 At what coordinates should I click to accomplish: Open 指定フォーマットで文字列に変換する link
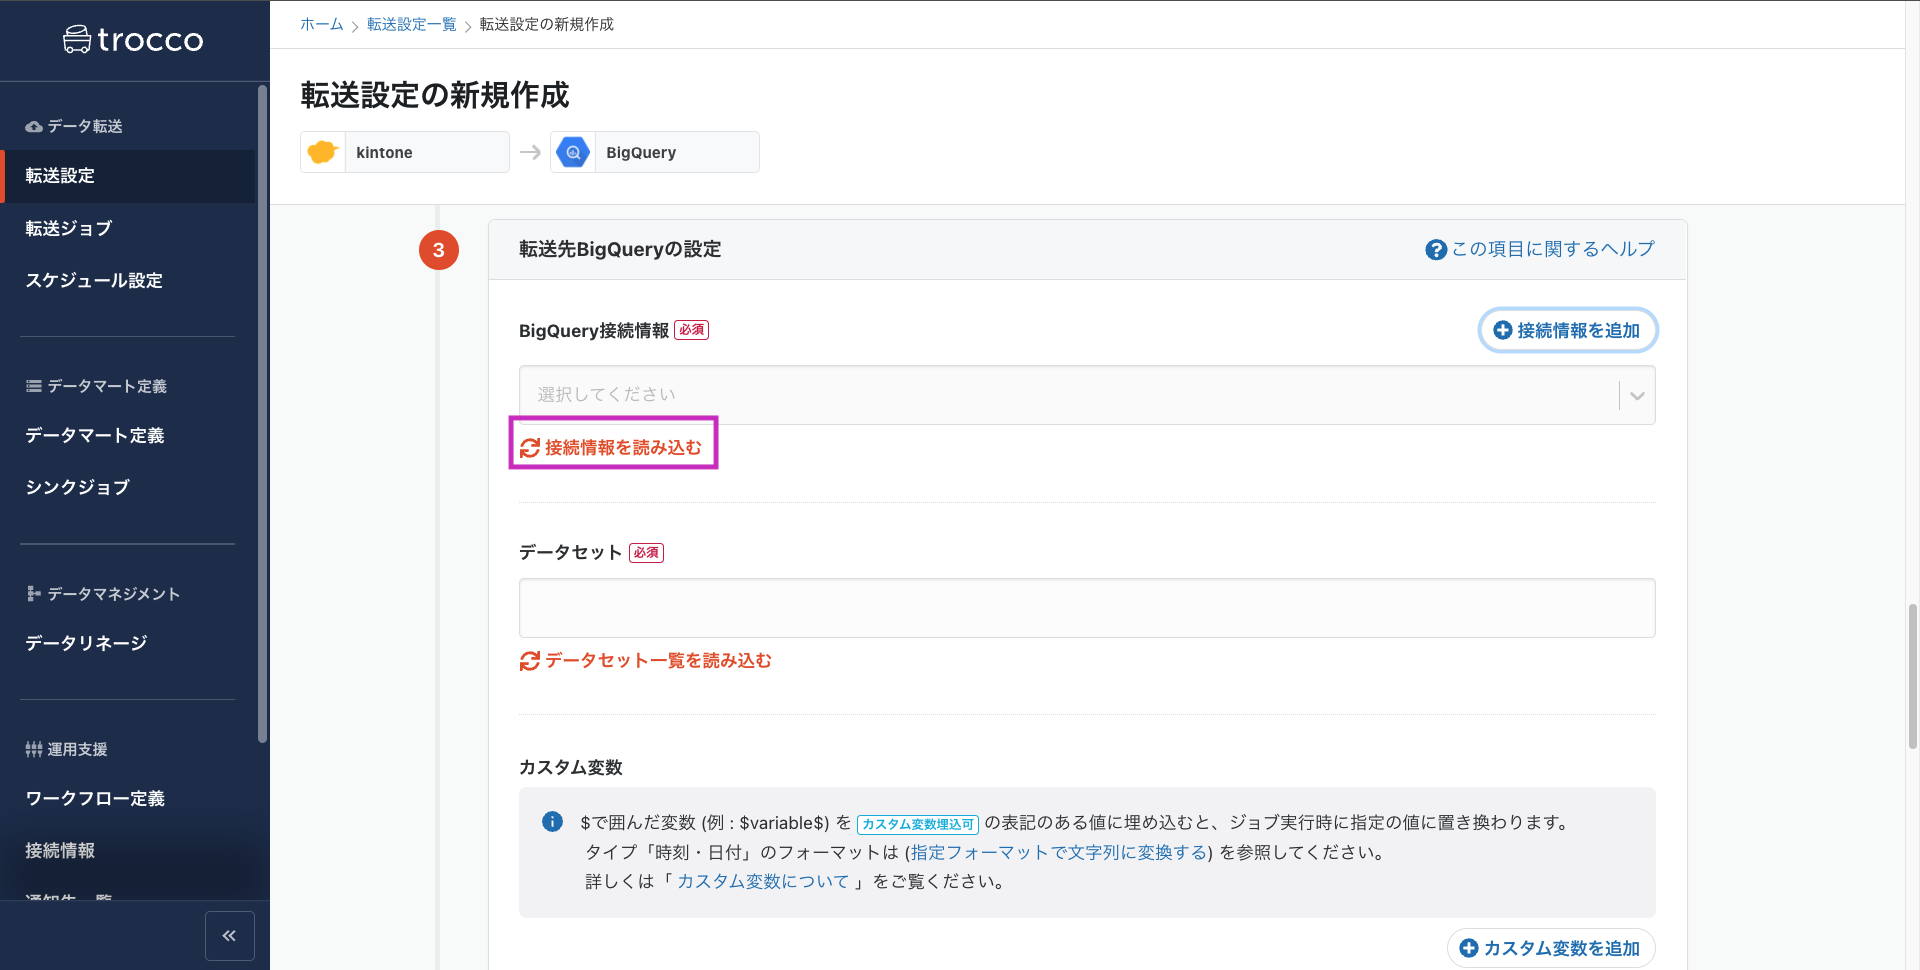1059,852
